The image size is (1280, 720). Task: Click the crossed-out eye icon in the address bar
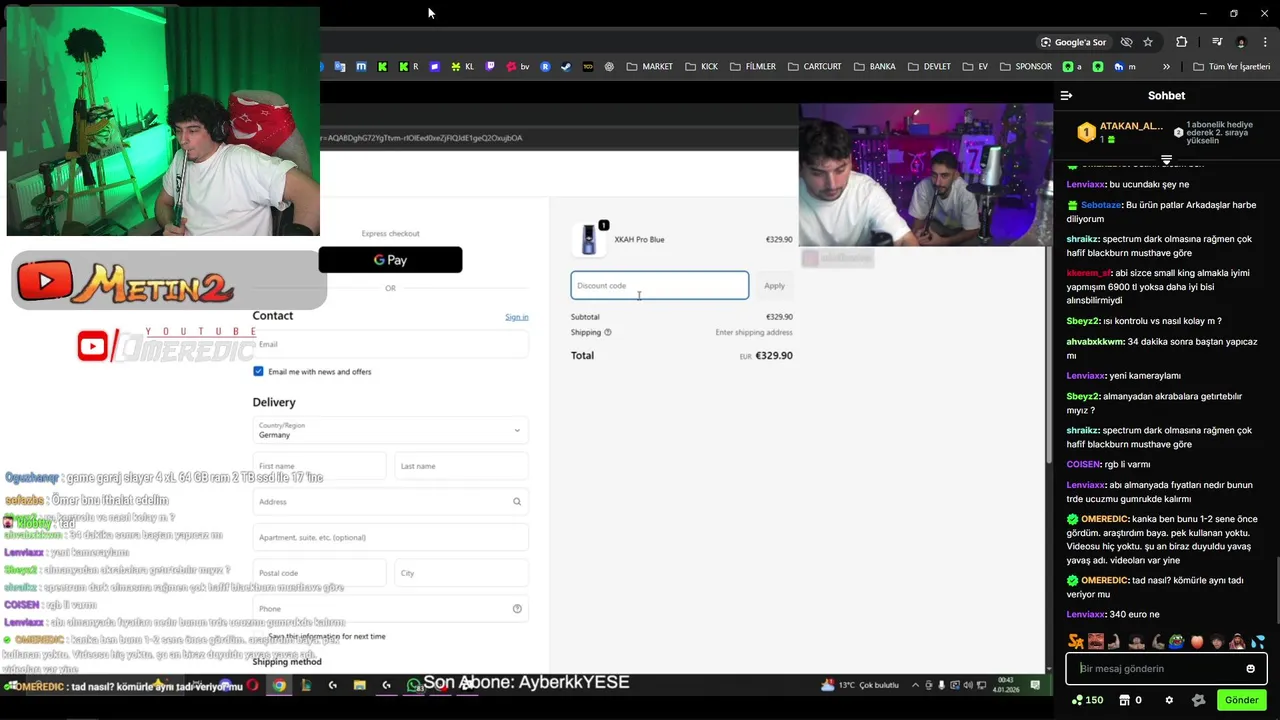pyautogui.click(x=1126, y=42)
